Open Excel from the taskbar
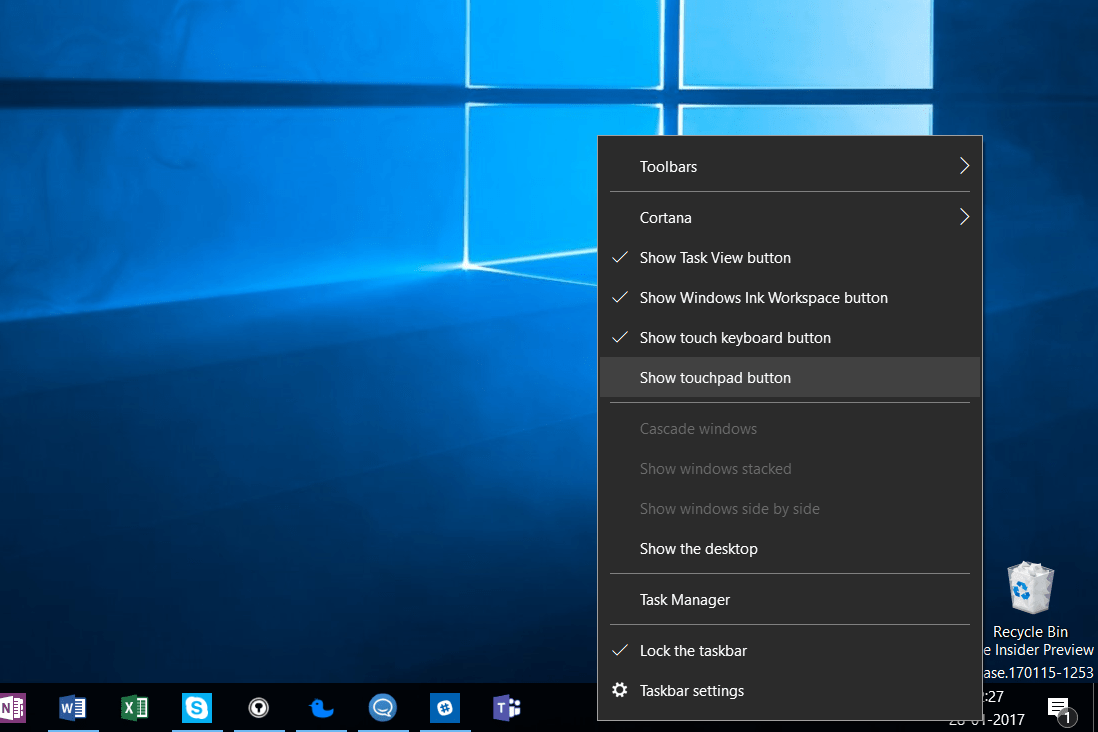The height and width of the screenshot is (732, 1098). 134,708
